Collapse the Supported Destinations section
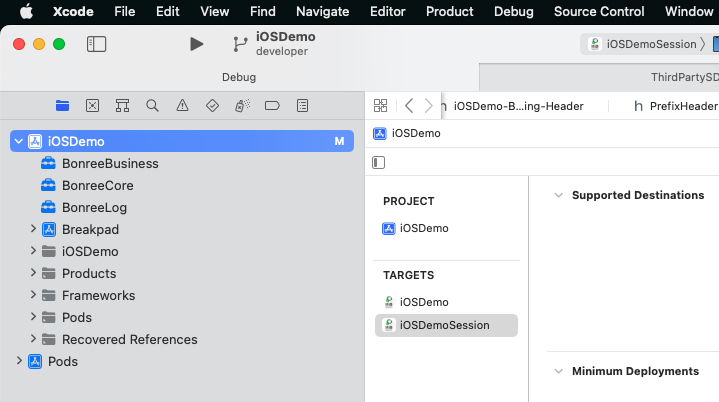This screenshot has height=402, width=719. pyautogui.click(x=558, y=195)
